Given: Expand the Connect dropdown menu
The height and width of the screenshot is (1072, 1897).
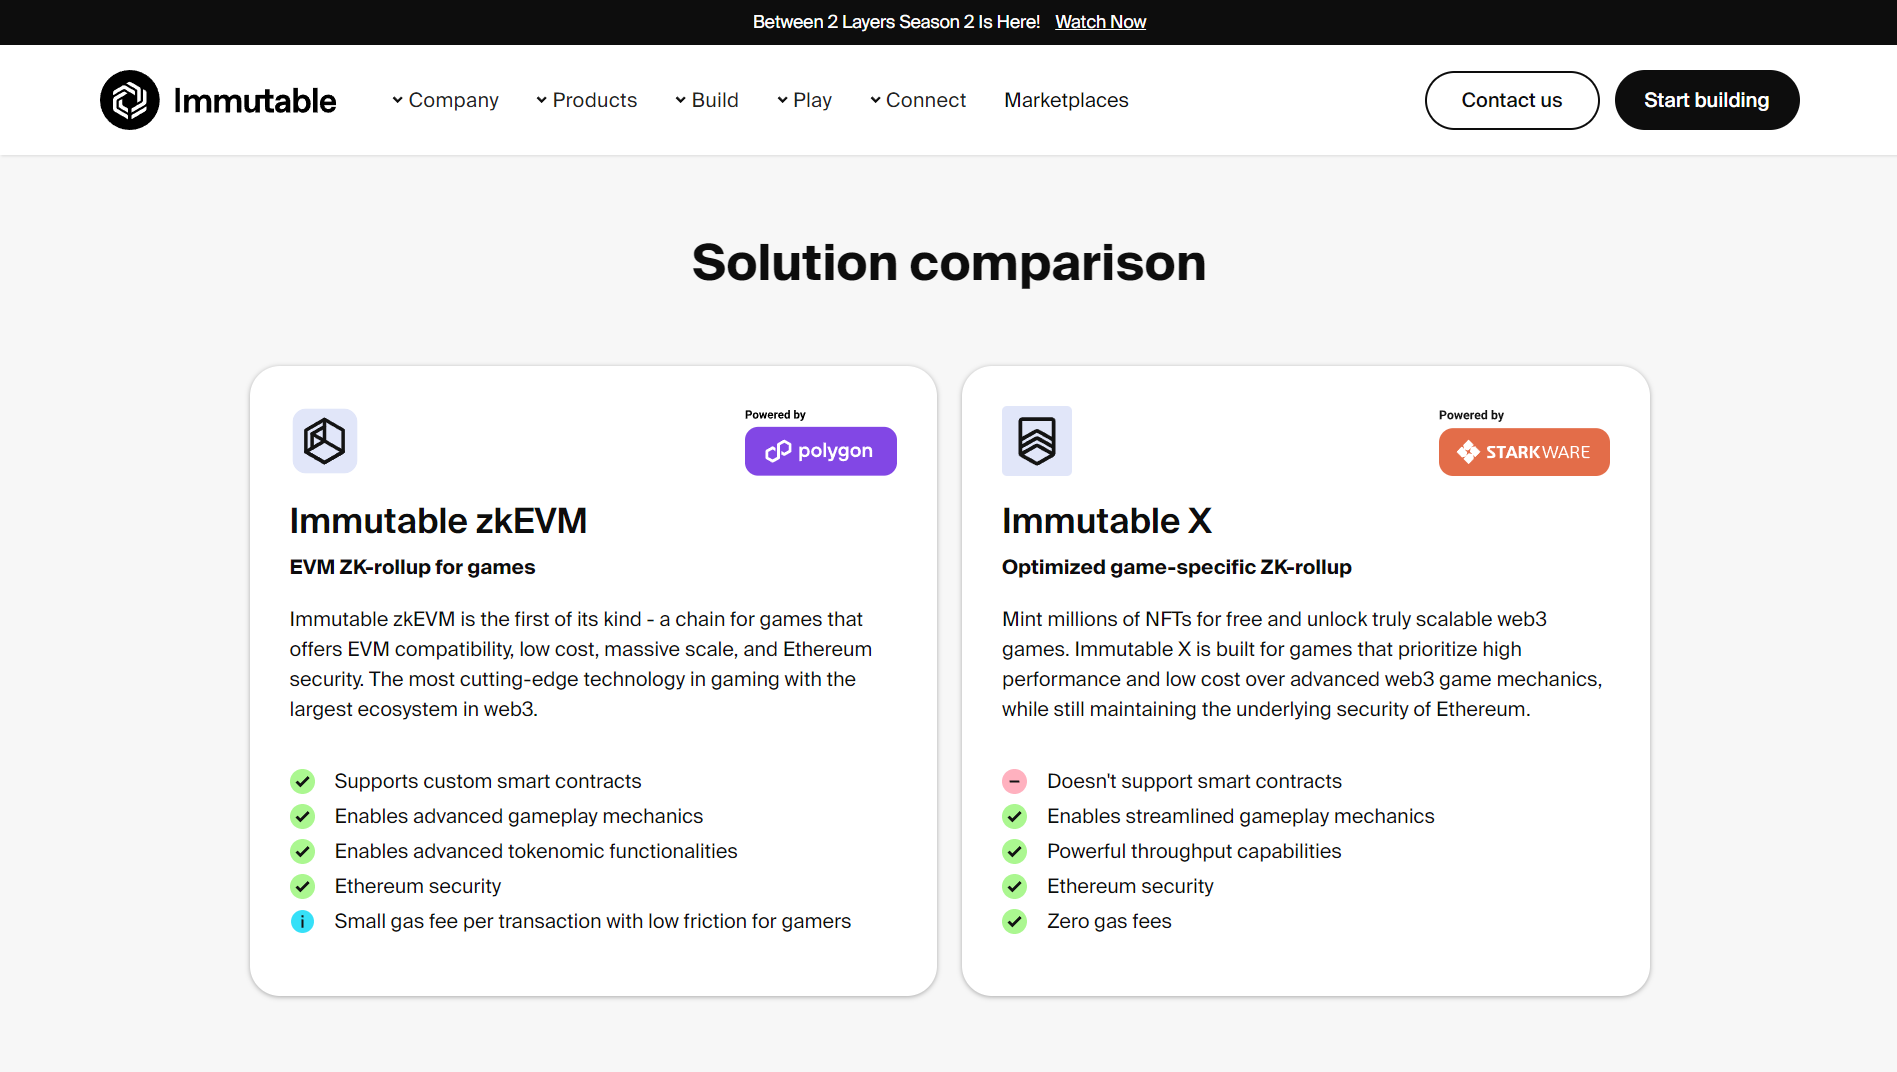Looking at the screenshot, I should [917, 100].
